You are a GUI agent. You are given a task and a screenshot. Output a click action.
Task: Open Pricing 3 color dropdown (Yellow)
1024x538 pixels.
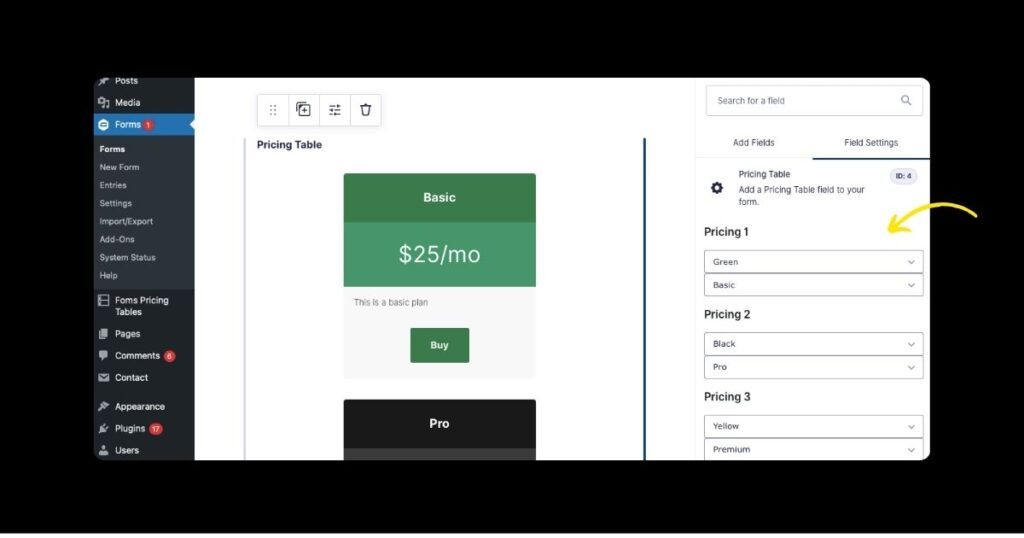click(813, 426)
